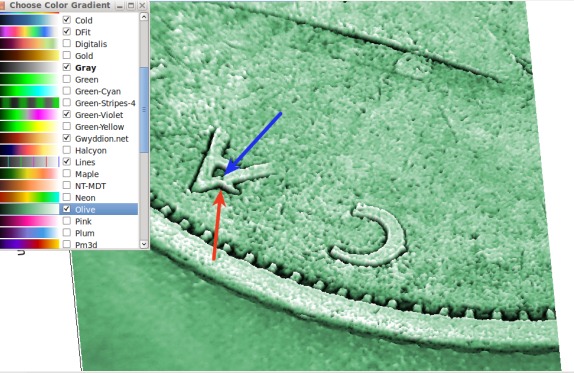Select the Pink gradient swatch
The height and width of the screenshot is (373, 574).
pos(29,221)
